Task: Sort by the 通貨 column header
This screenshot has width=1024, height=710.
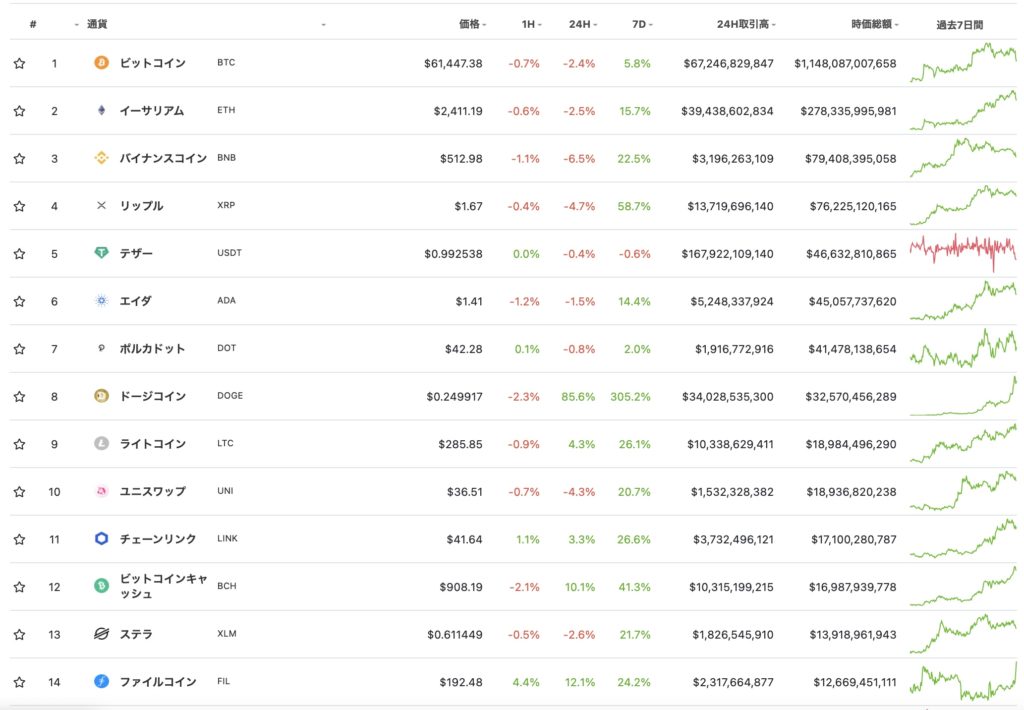Action: [97, 24]
